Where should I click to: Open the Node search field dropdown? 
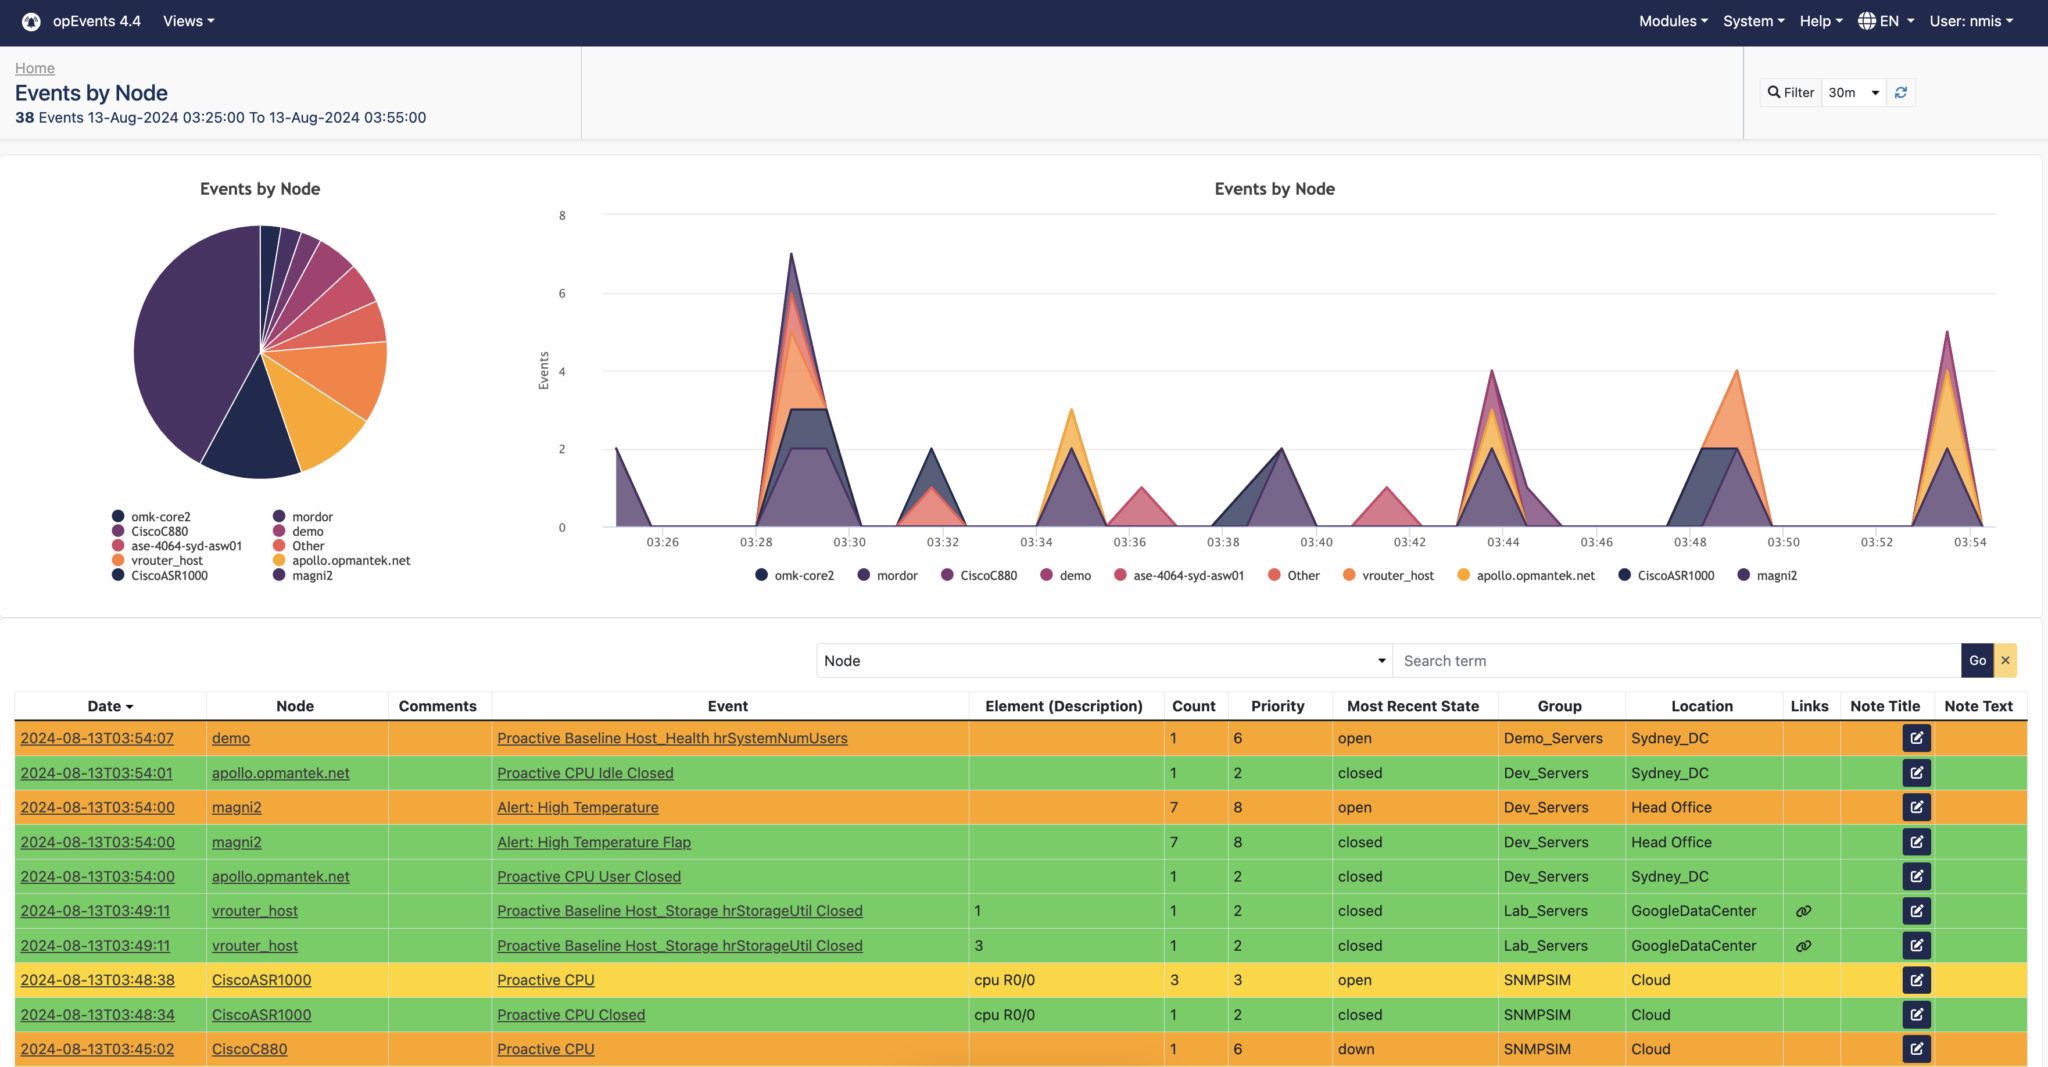click(x=1104, y=660)
